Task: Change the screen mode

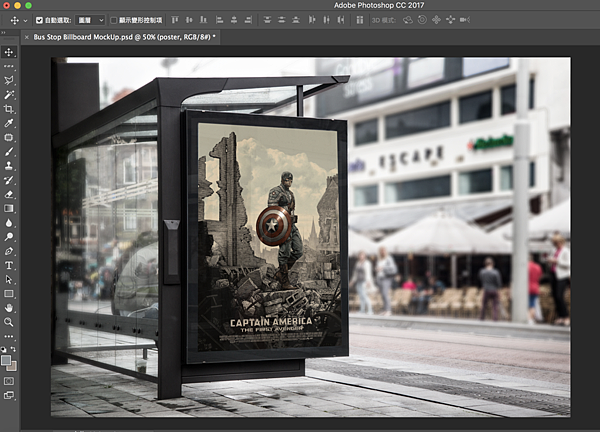Action: pos(9,395)
